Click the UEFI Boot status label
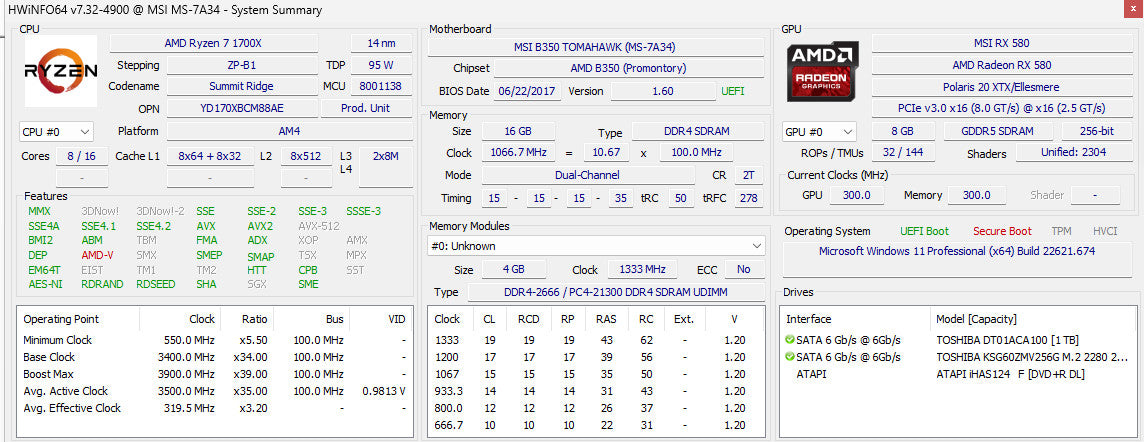 tap(924, 231)
